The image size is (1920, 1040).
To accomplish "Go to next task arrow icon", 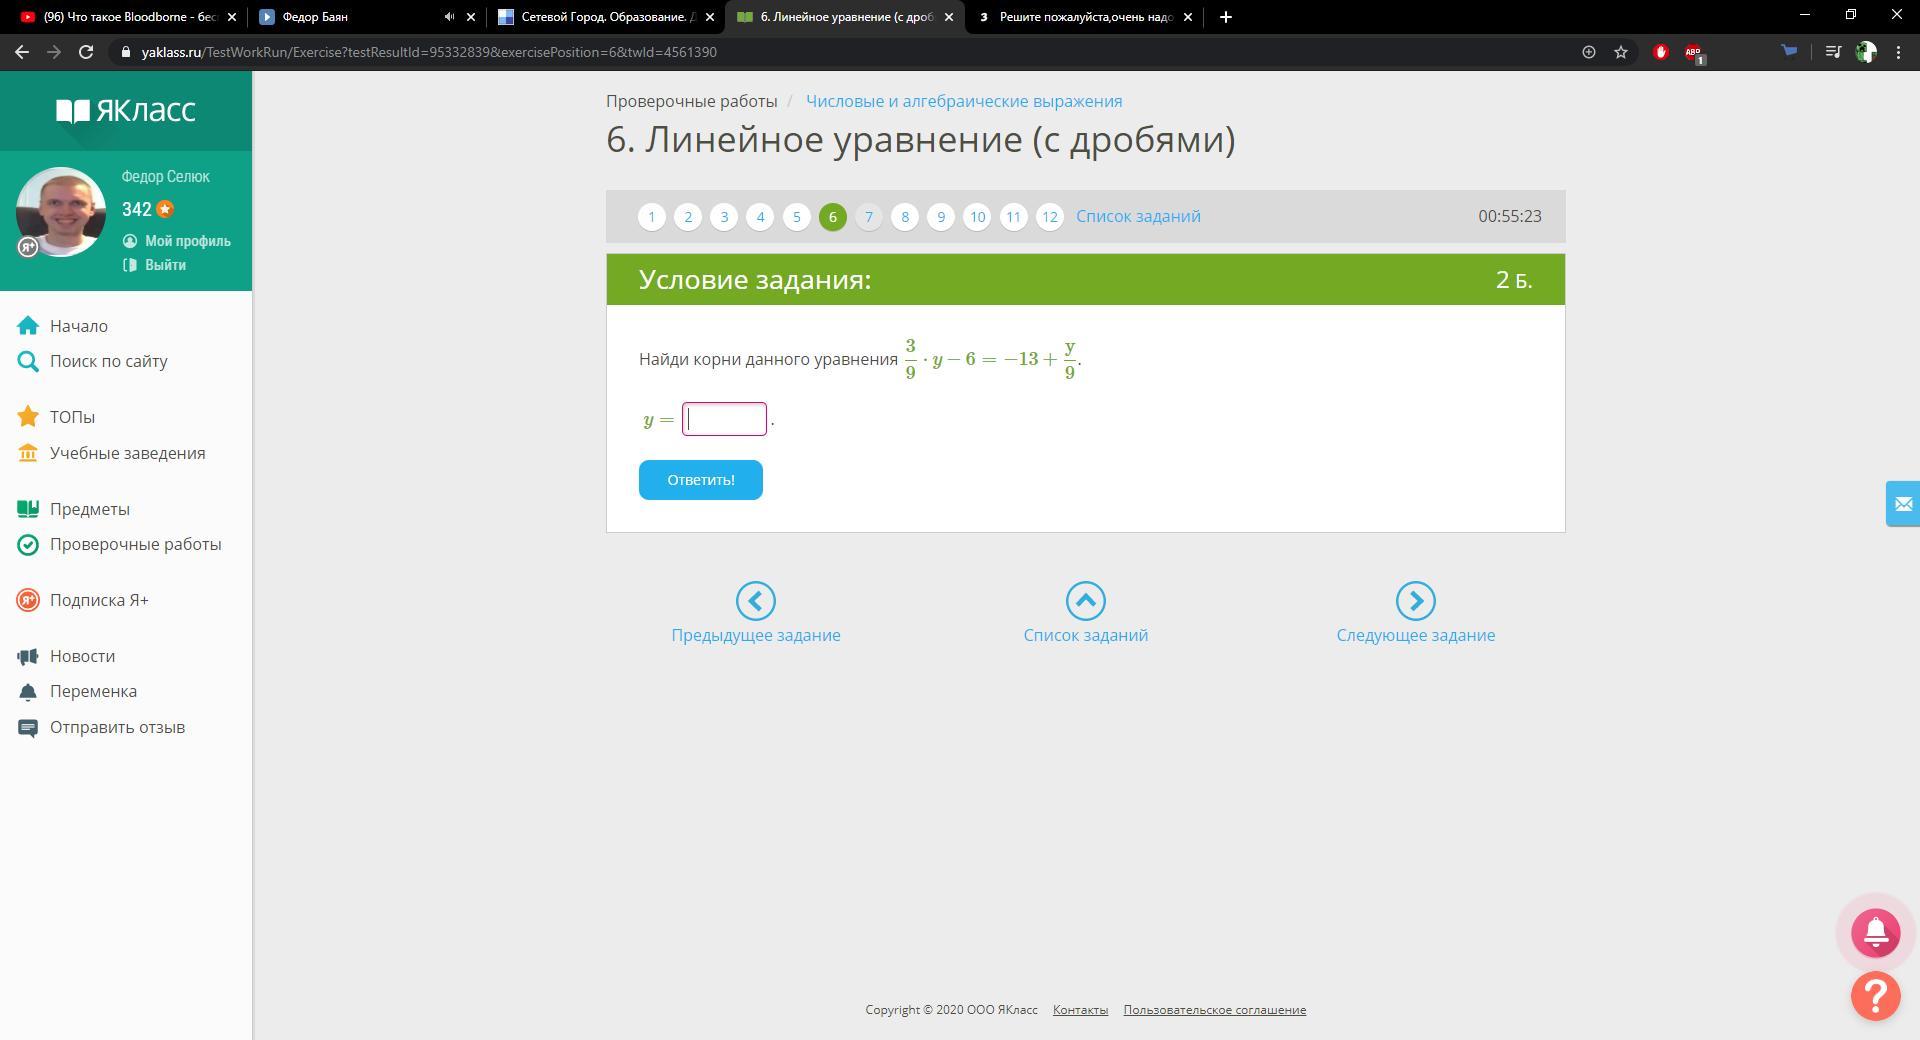I will pyautogui.click(x=1415, y=601).
